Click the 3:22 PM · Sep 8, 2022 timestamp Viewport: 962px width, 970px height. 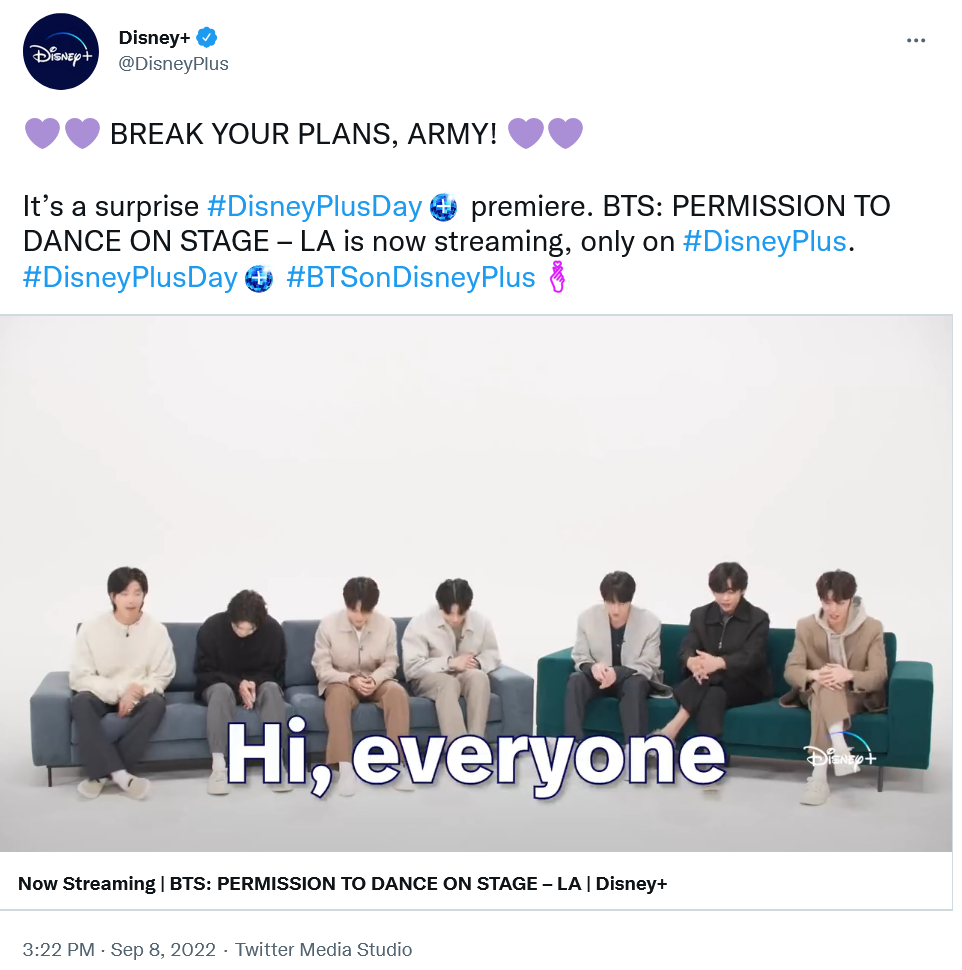pyautogui.click(x=119, y=949)
